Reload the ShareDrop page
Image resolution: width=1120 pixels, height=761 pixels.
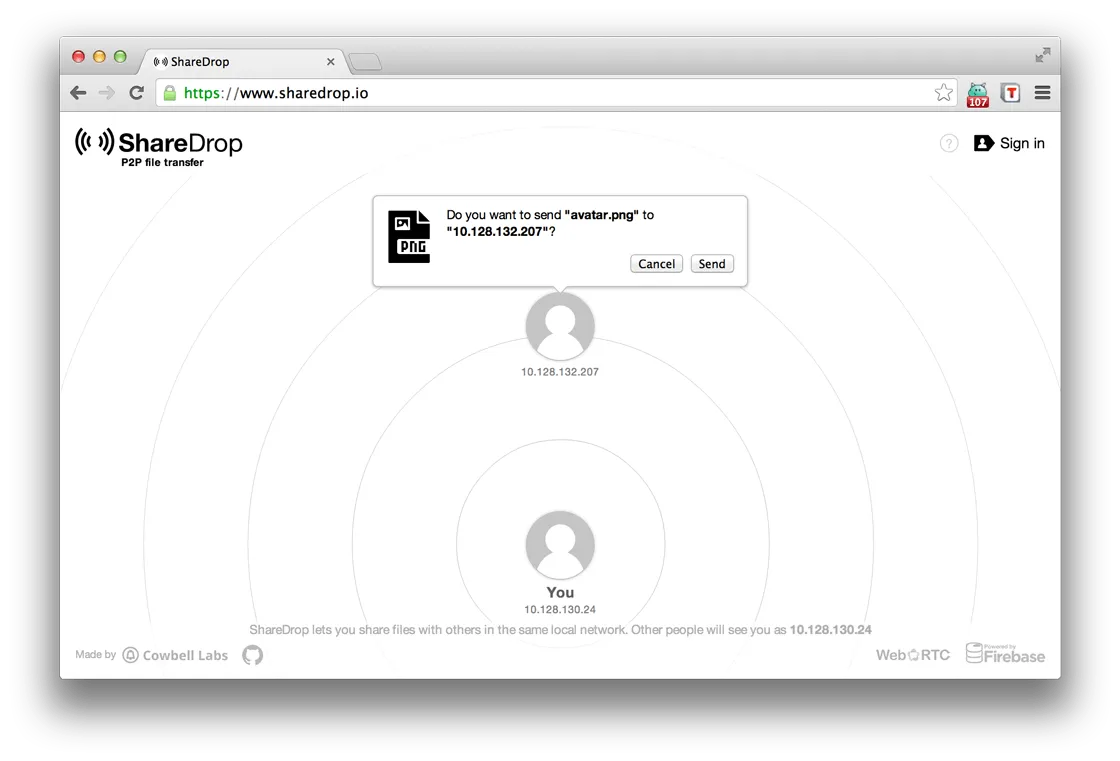coord(136,92)
